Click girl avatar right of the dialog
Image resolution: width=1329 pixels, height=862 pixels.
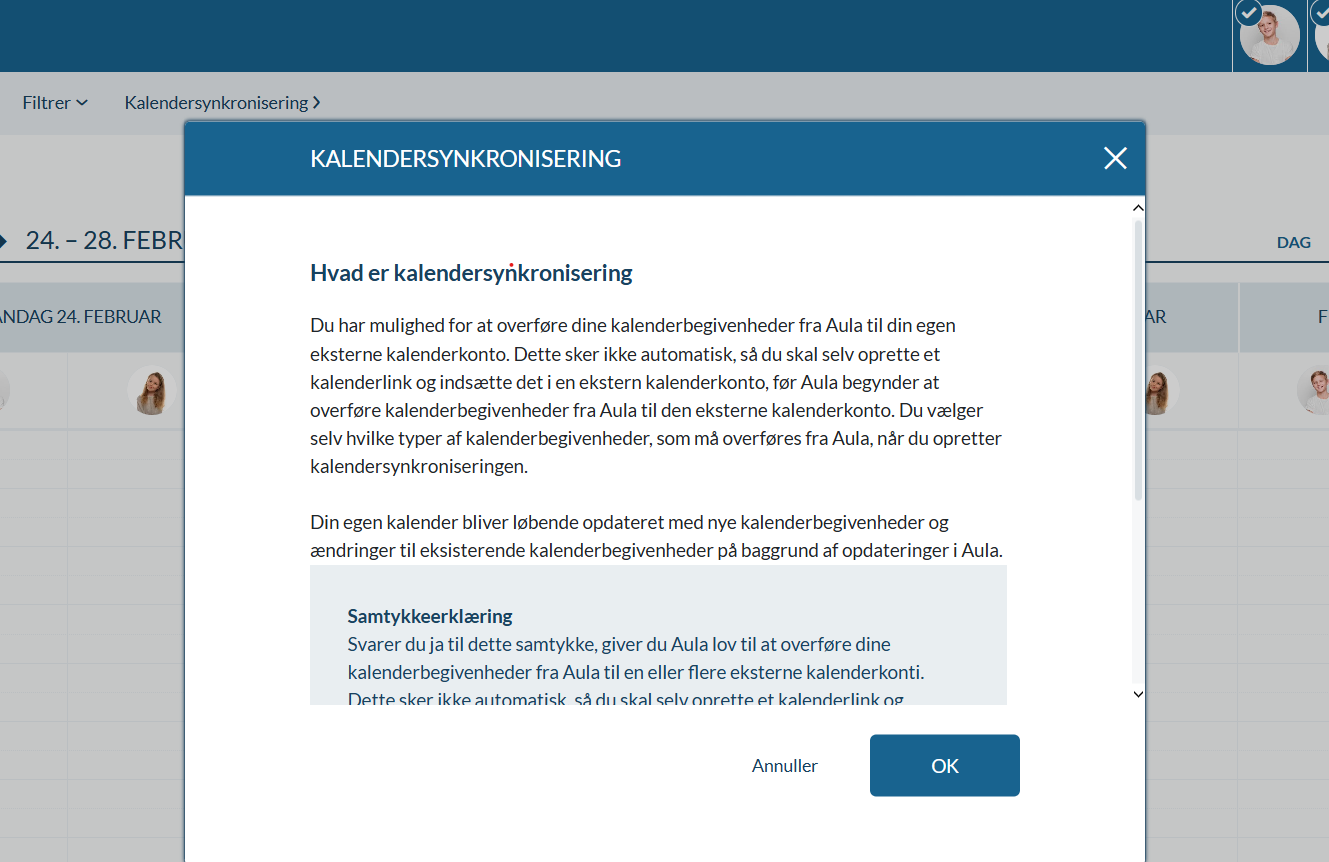(x=1157, y=392)
